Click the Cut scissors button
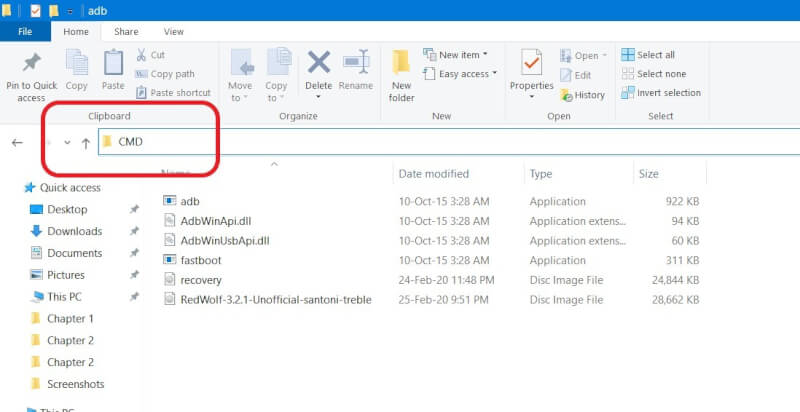This screenshot has height=412, width=800. tap(150, 55)
